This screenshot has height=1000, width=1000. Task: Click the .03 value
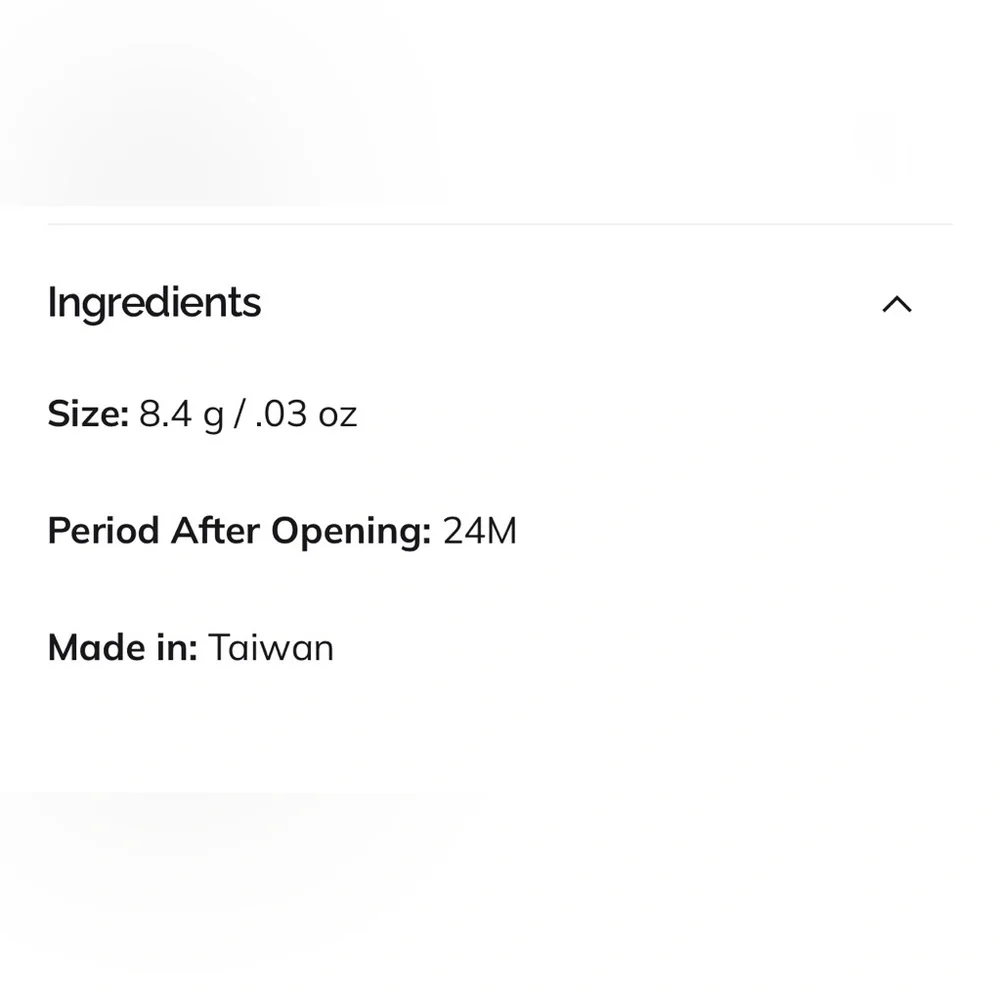tap(281, 414)
